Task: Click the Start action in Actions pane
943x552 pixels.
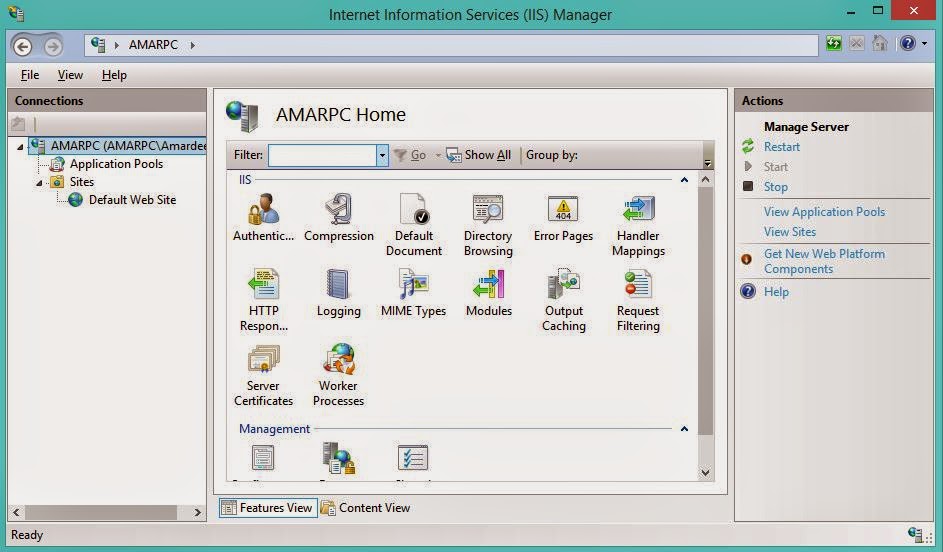Action: [775, 167]
